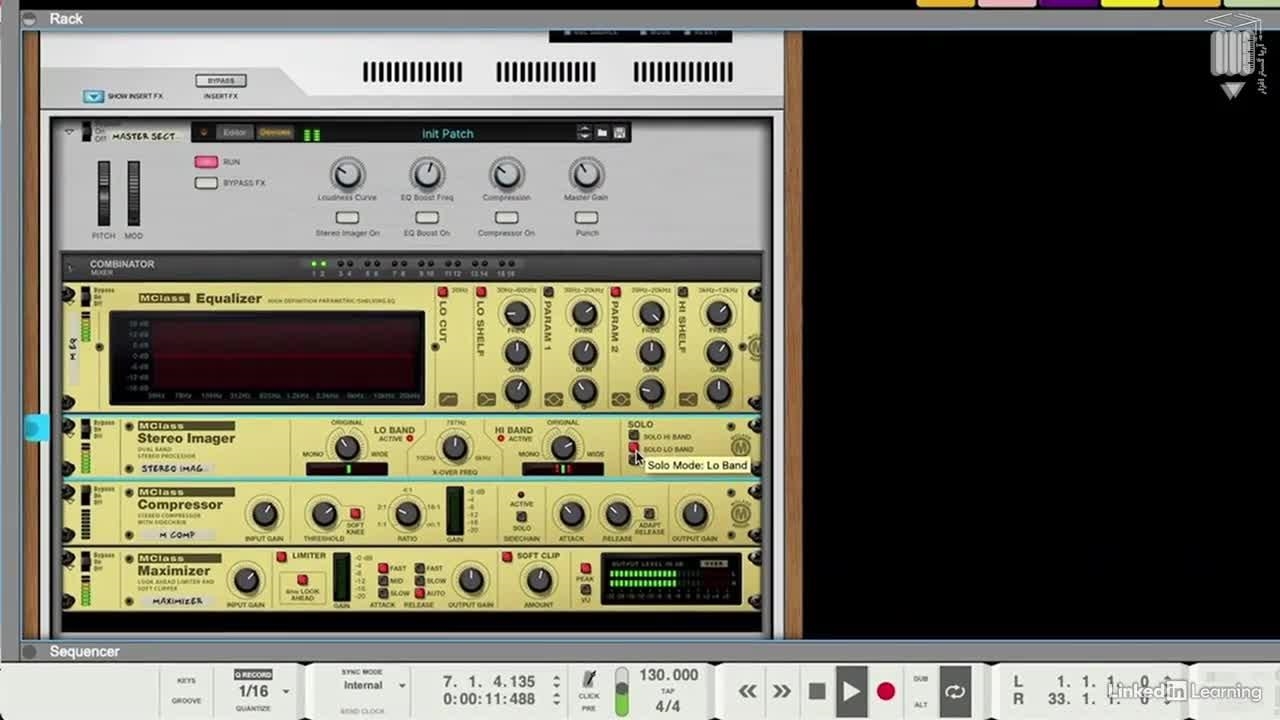Click the Master Gain knob
Image resolution: width=1280 pixels, height=720 pixels.
pyautogui.click(x=586, y=175)
